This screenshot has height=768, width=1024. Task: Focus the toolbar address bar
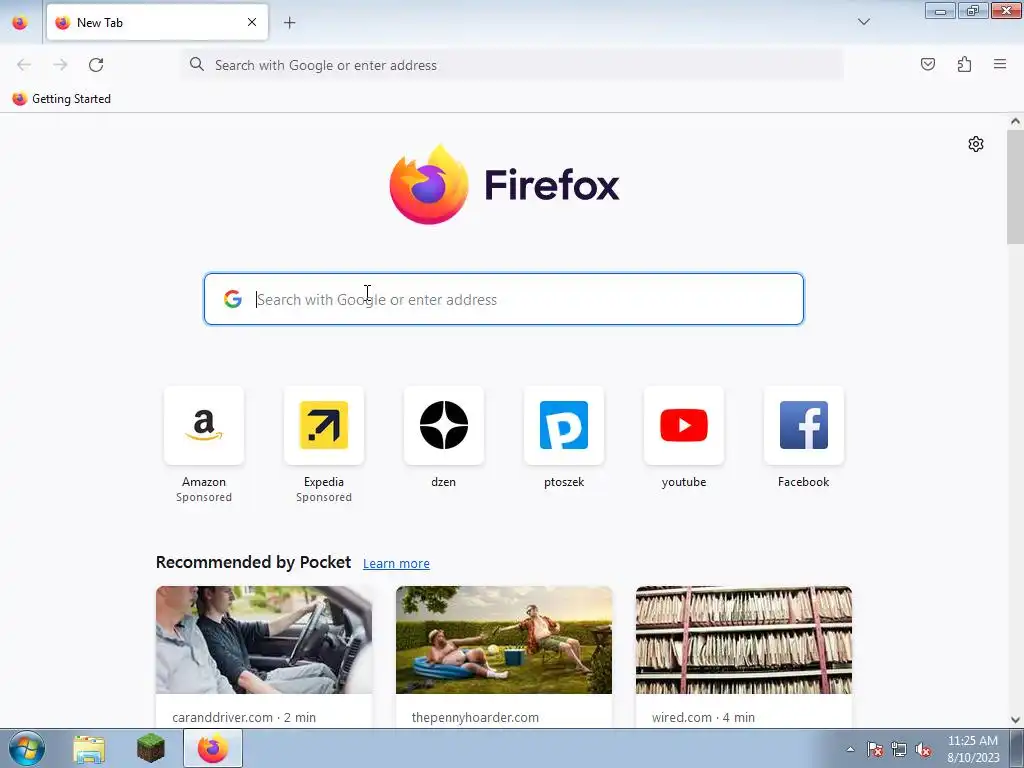point(512,65)
